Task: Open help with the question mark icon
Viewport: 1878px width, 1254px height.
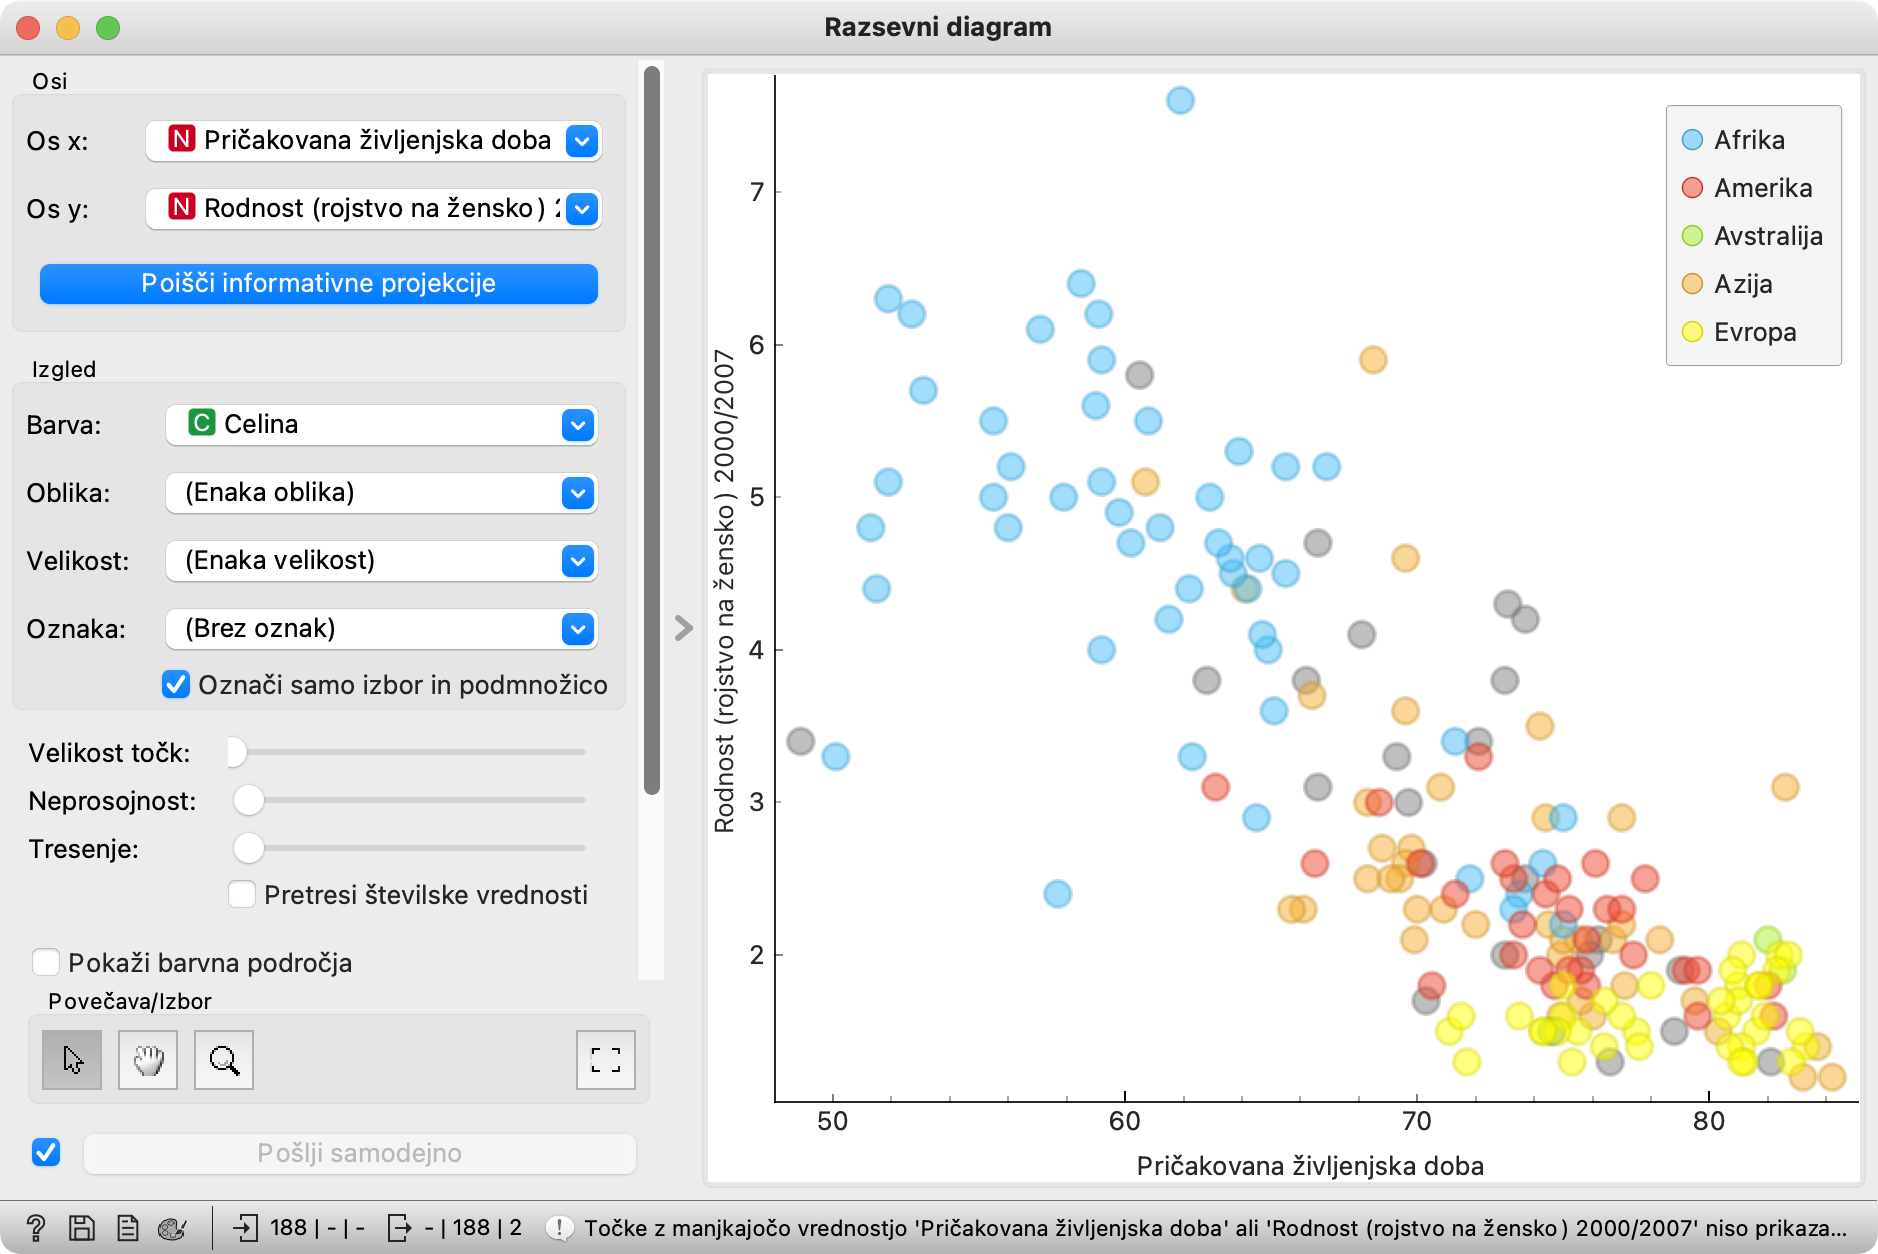Action: tap(36, 1228)
